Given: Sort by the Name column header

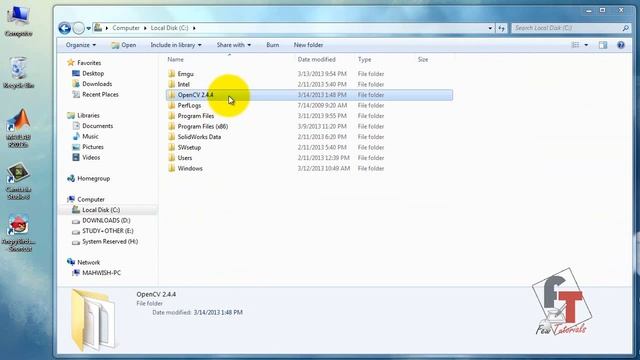Looking at the screenshot, I should point(176,60).
